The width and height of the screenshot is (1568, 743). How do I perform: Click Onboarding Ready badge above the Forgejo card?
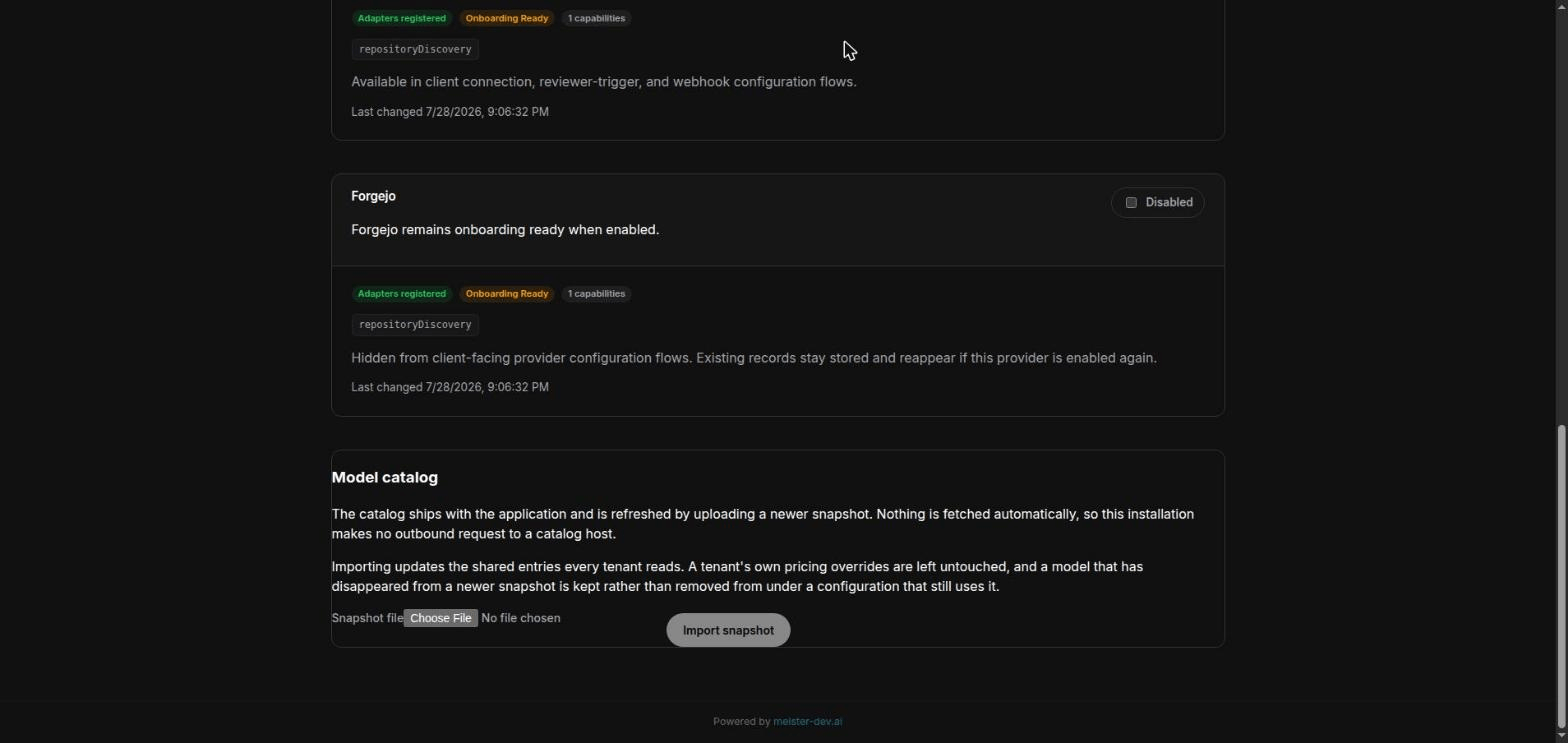click(x=507, y=18)
